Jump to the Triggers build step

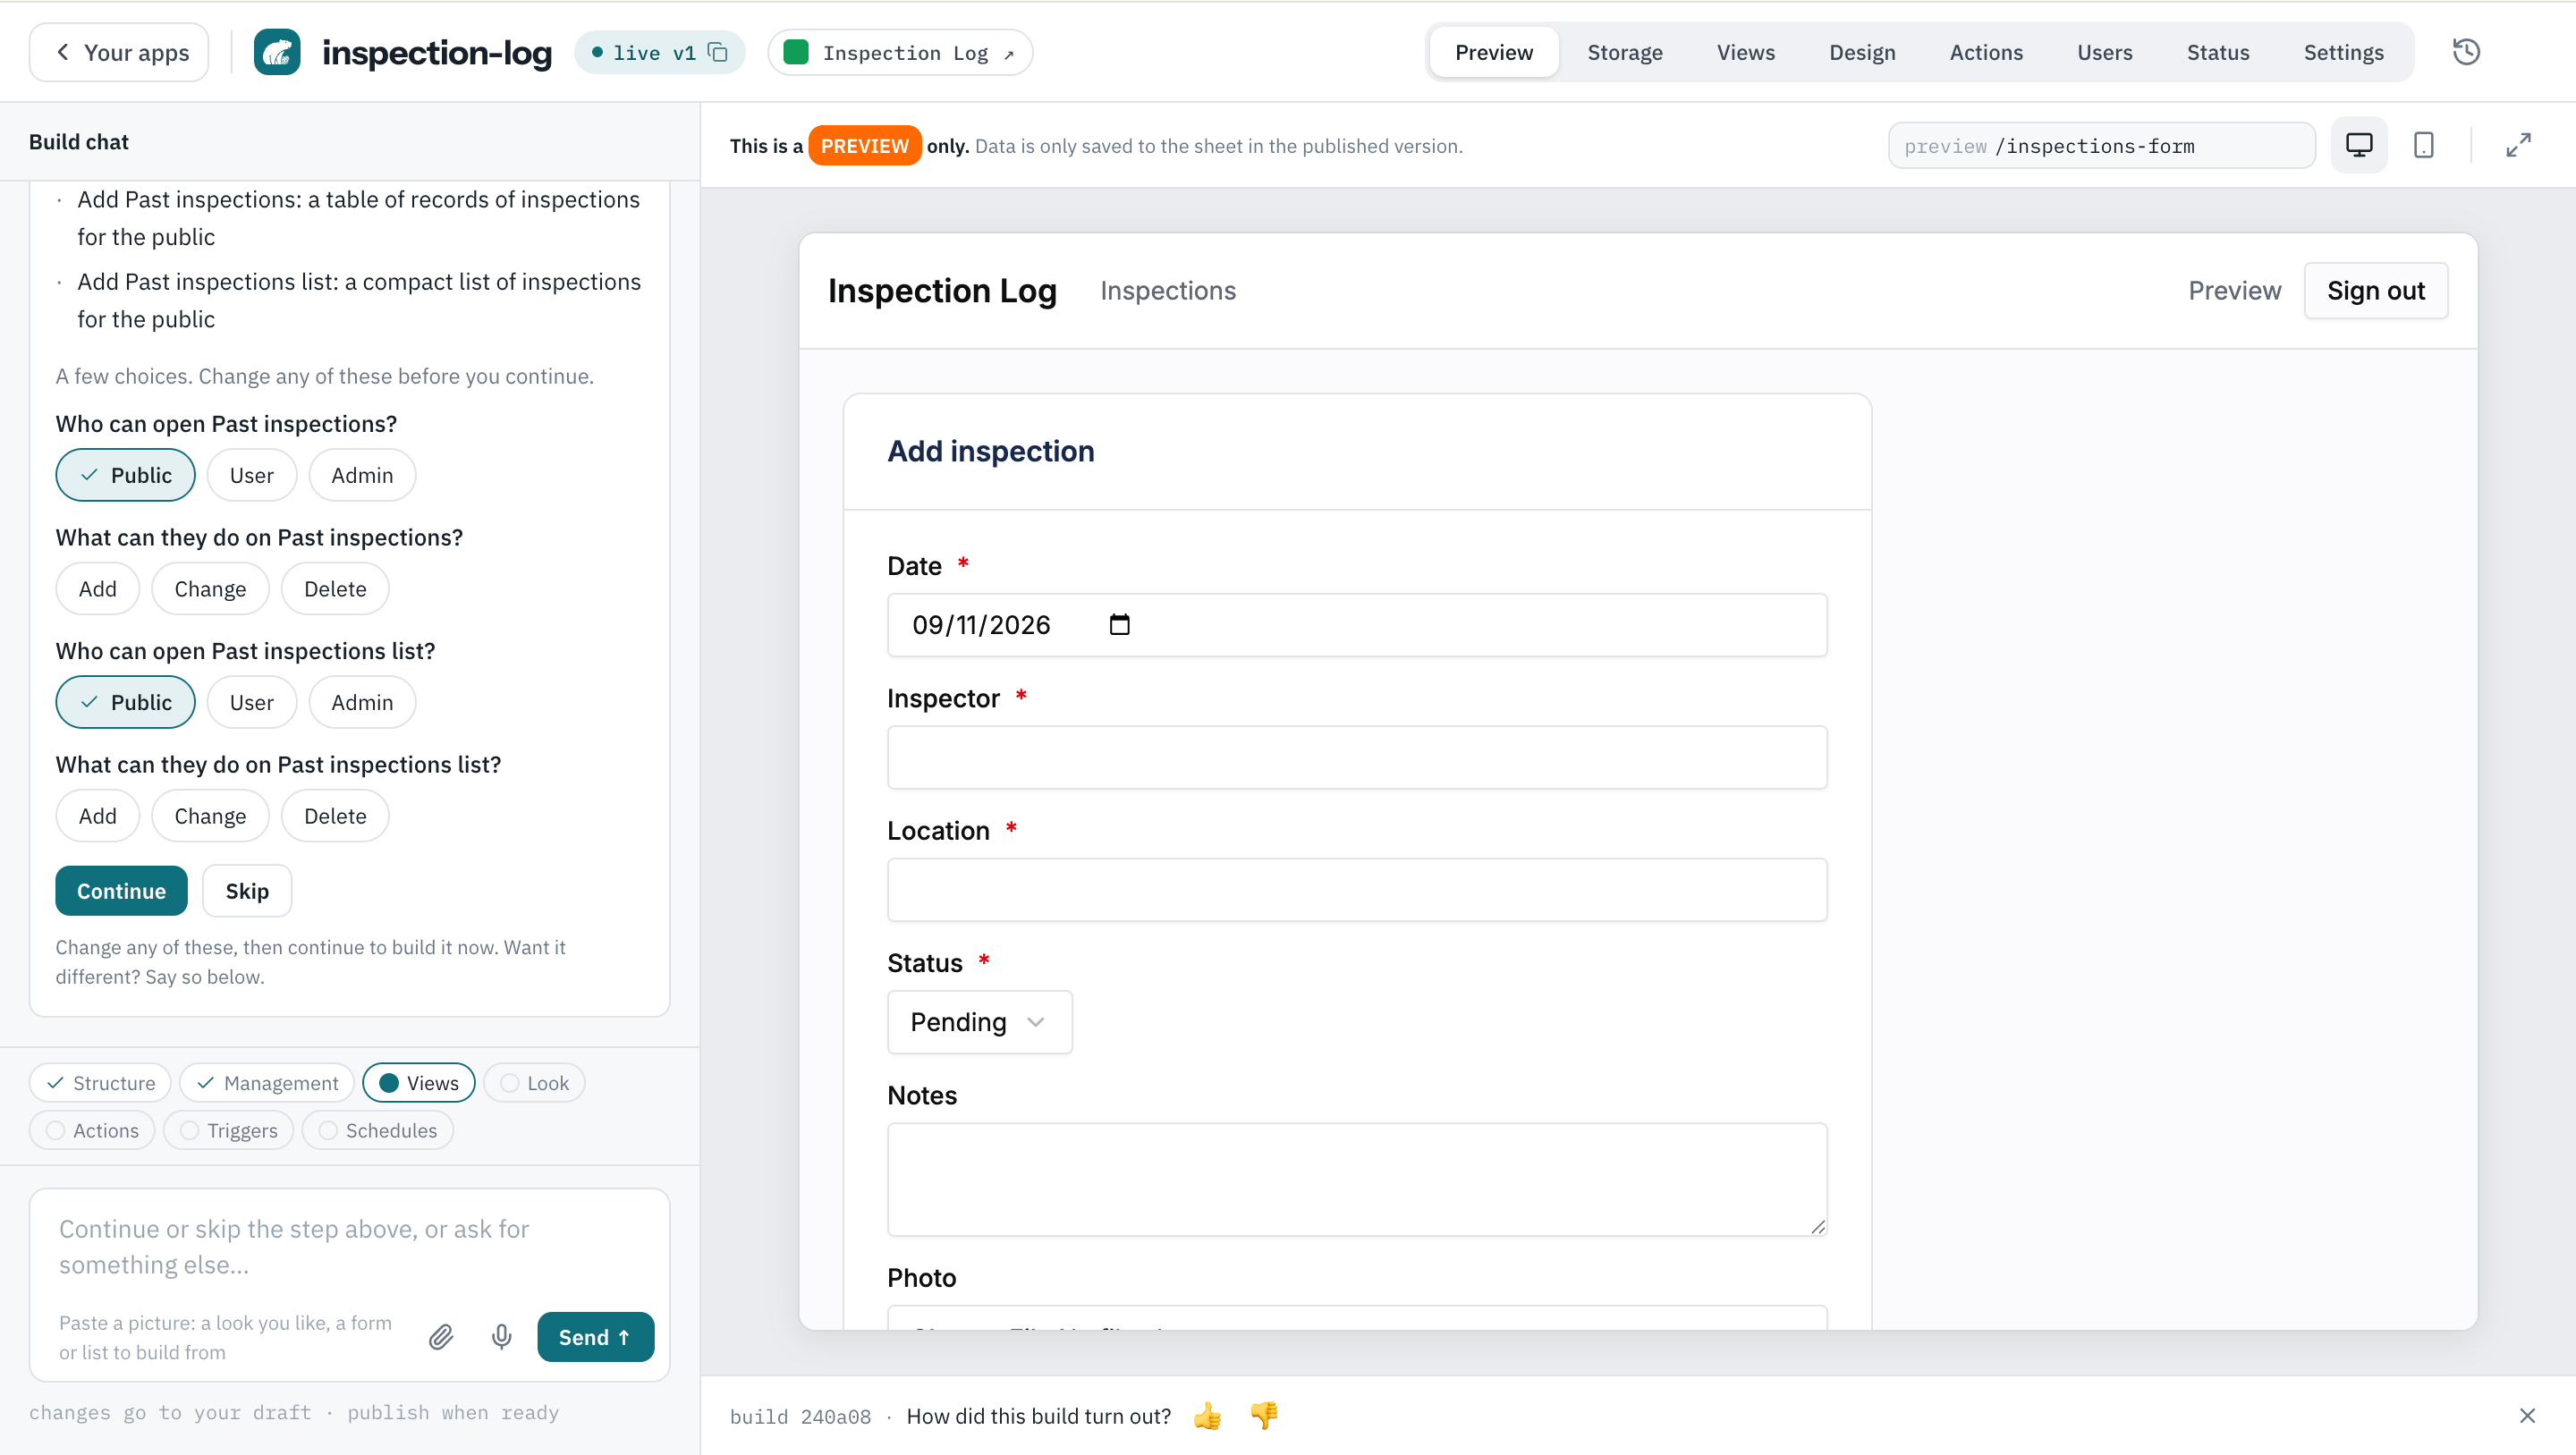pos(228,1131)
